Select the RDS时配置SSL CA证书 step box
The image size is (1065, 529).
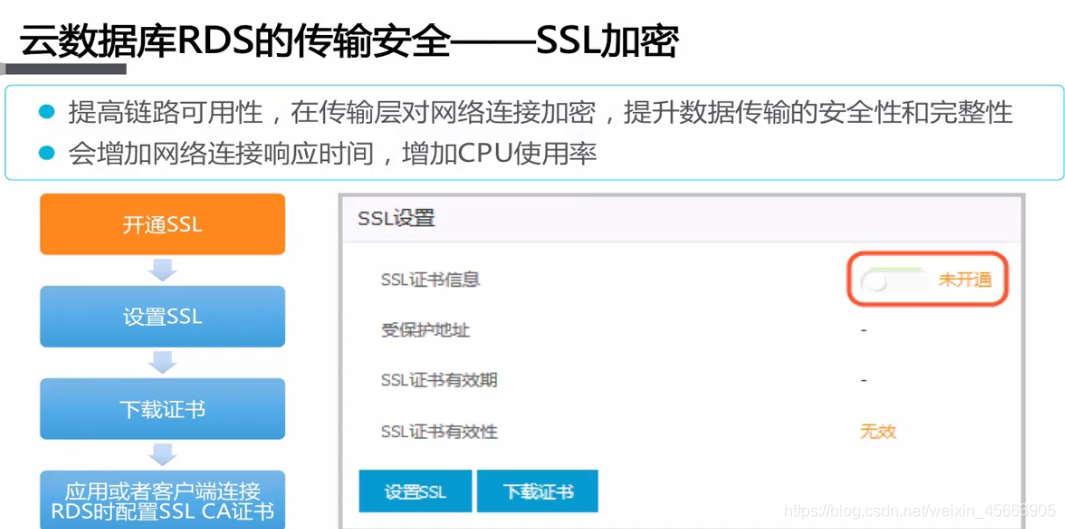click(162, 500)
